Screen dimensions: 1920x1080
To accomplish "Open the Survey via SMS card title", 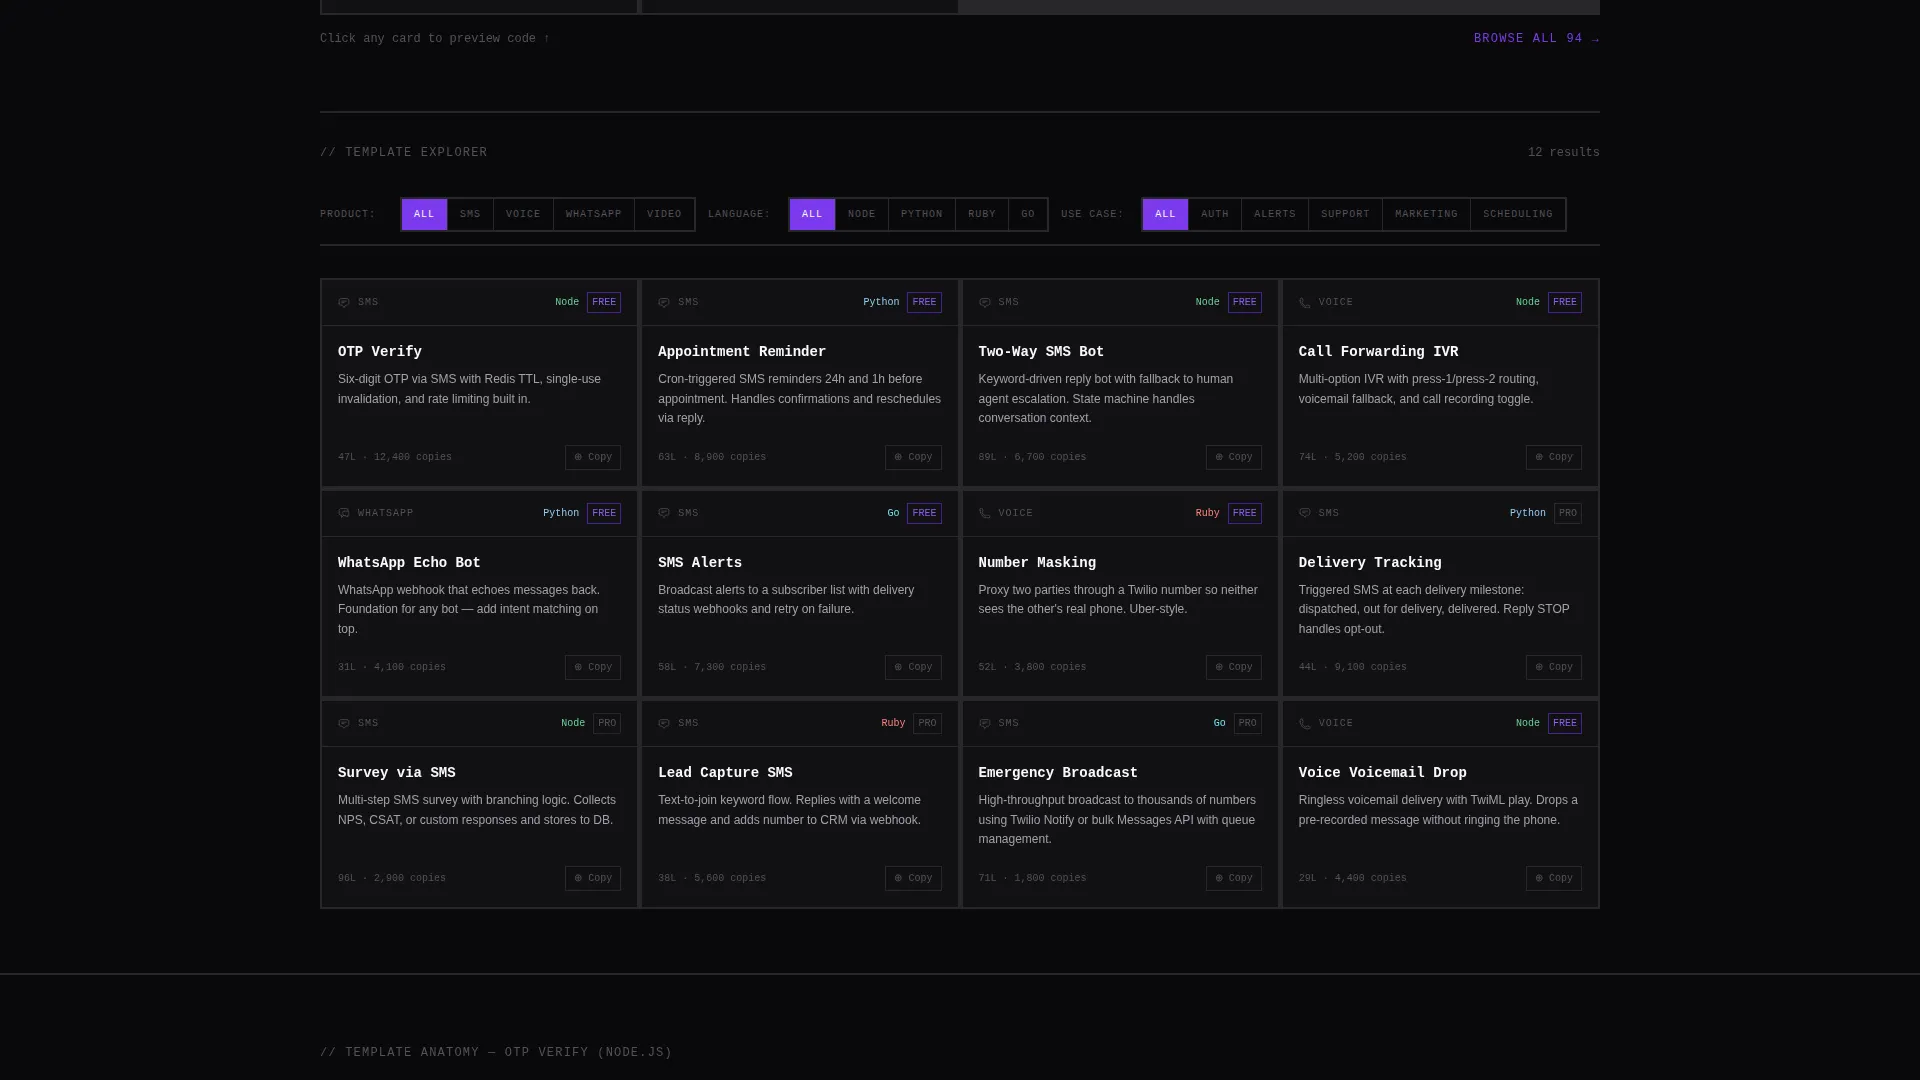I will coord(396,773).
